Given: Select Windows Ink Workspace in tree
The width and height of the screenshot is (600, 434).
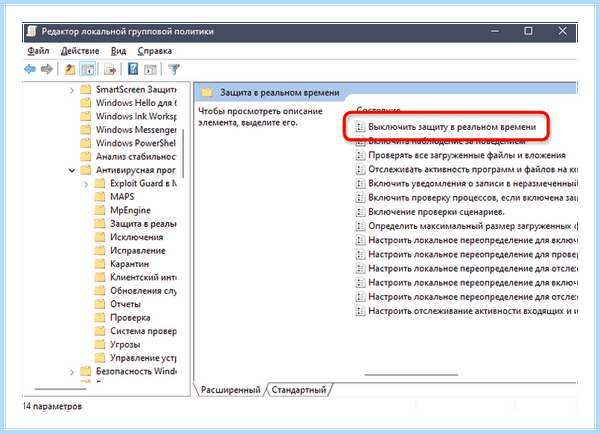Looking at the screenshot, I should coord(136,116).
